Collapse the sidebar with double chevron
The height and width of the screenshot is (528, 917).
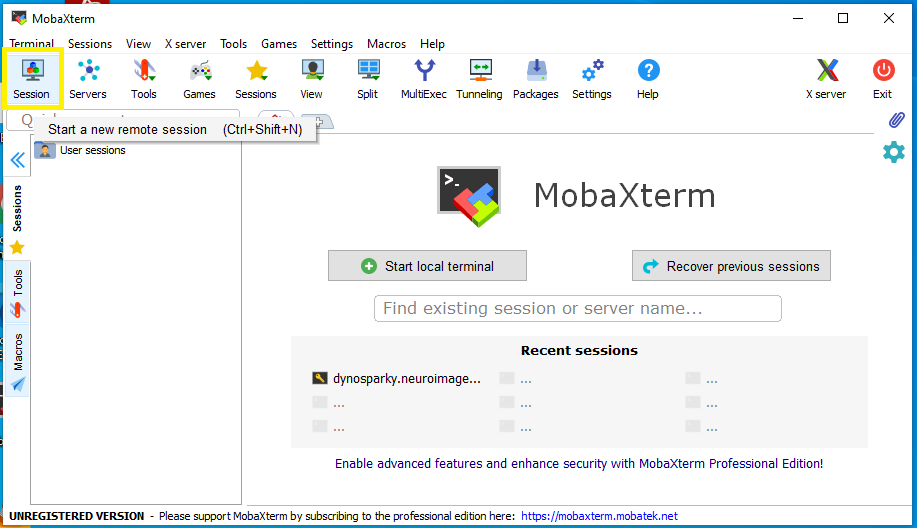[x=18, y=160]
